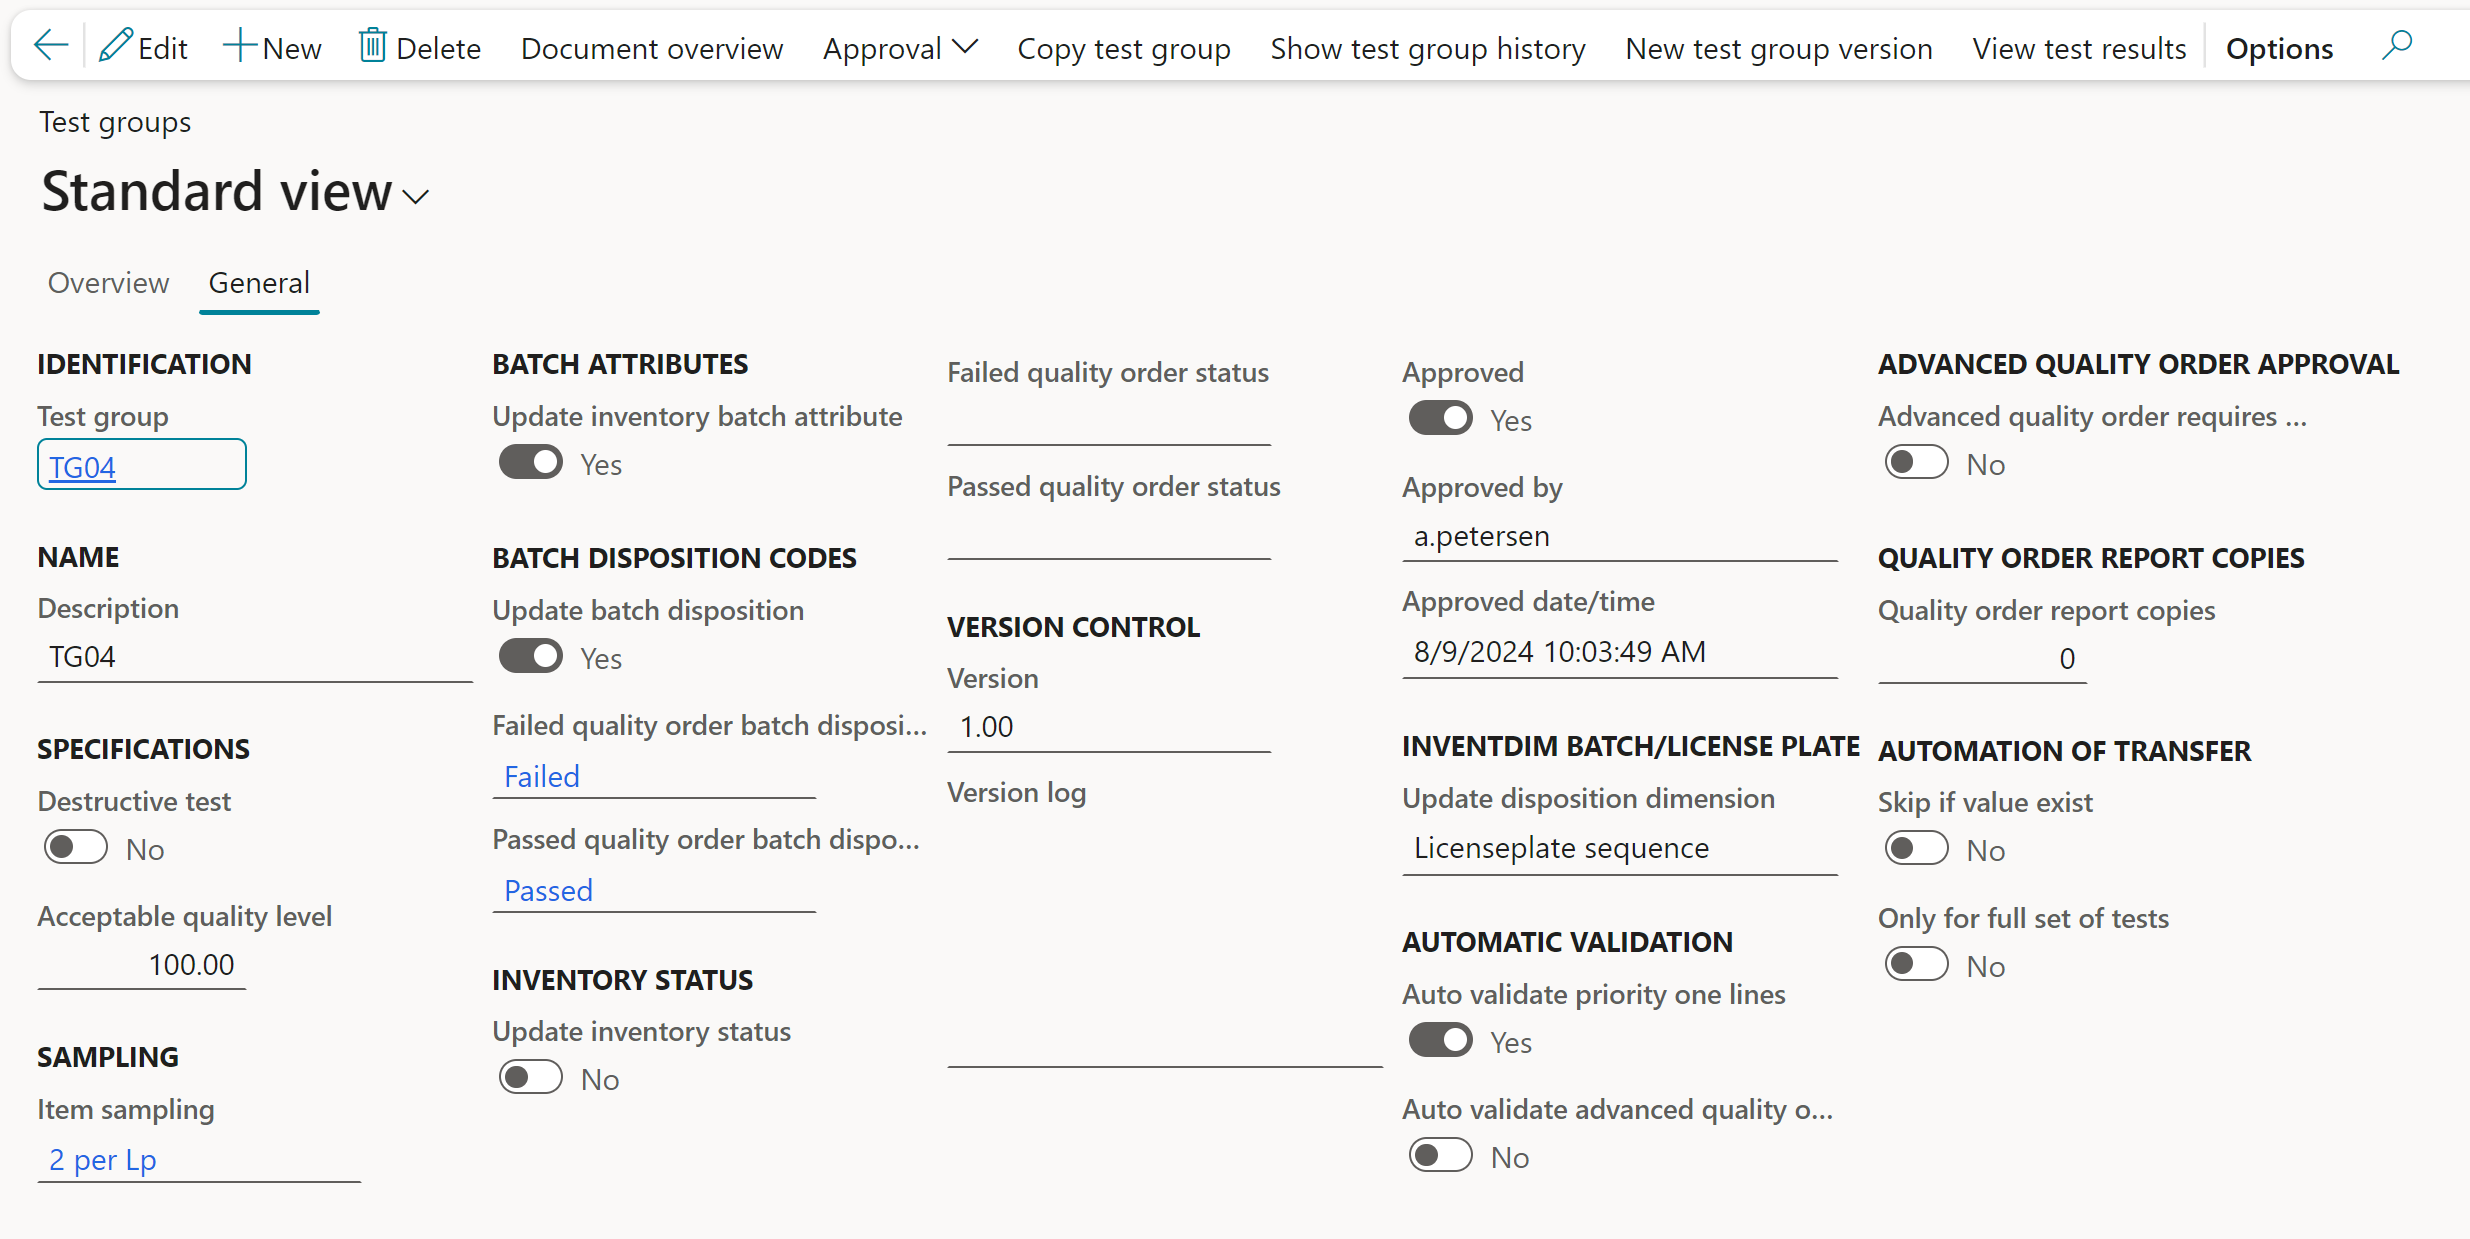Image resolution: width=2470 pixels, height=1239 pixels.
Task: Toggle Skip if value exist switch
Action: [1916, 849]
